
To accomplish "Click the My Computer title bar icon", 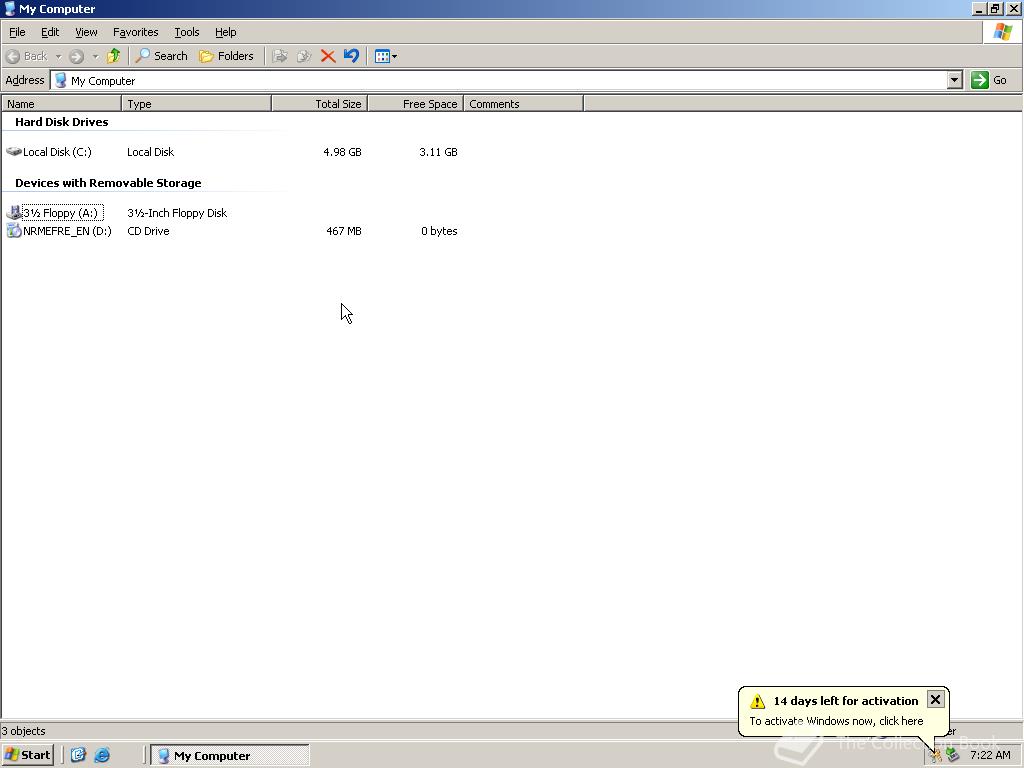I will coord(10,8).
